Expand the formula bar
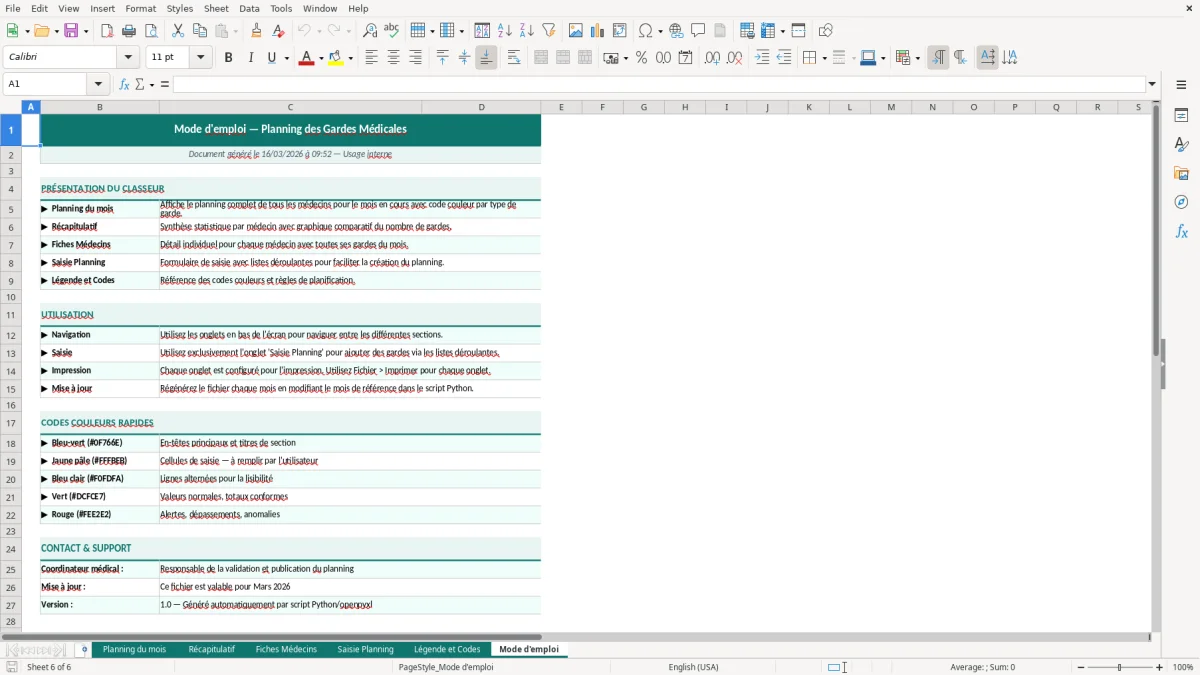1200x675 pixels. pos(1152,84)
